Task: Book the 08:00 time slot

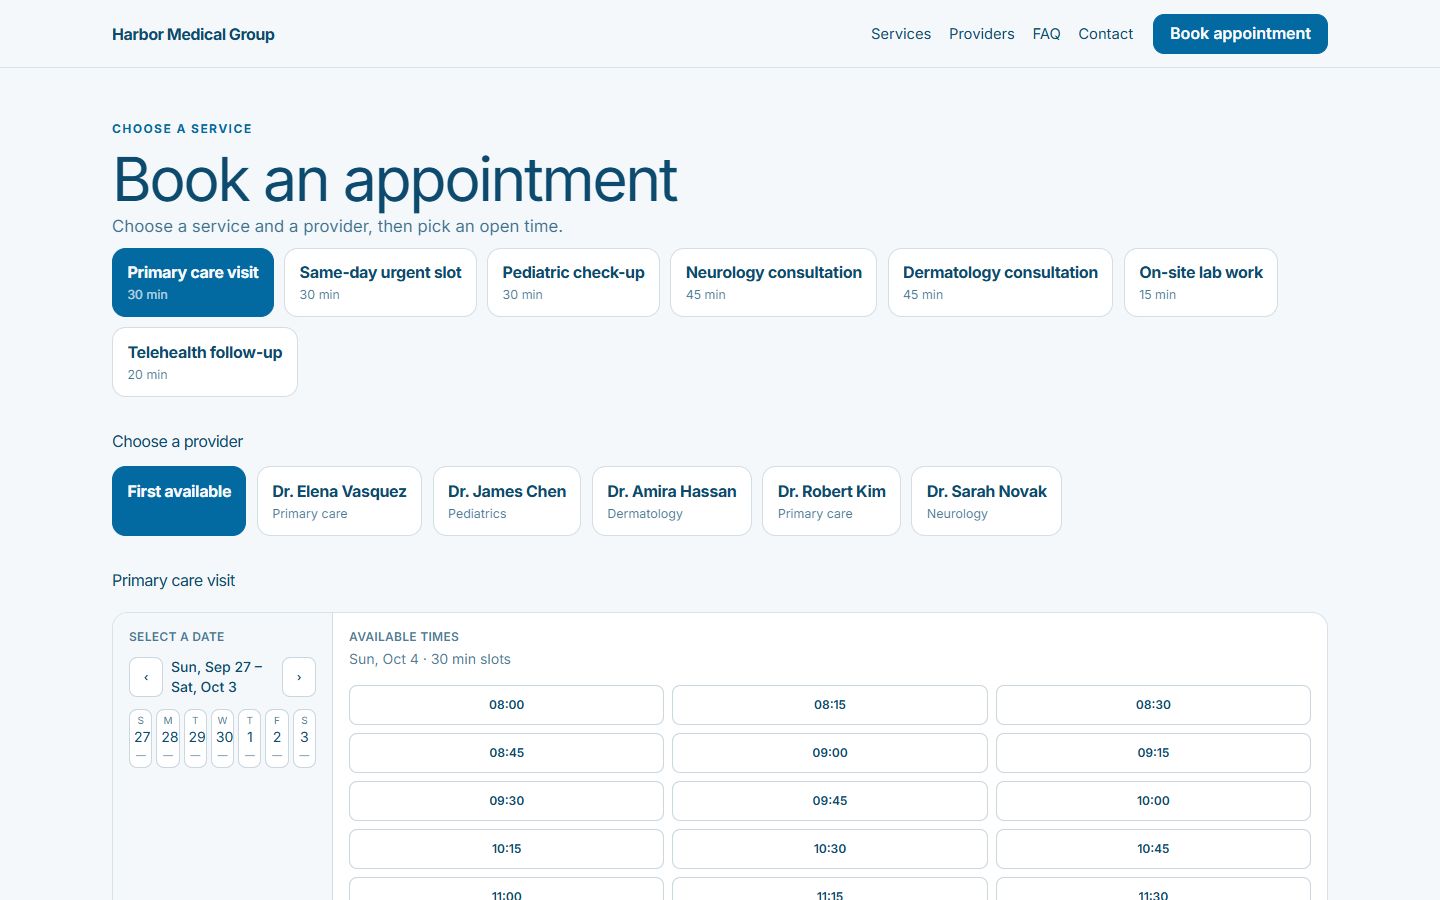Action: [506, 705]
